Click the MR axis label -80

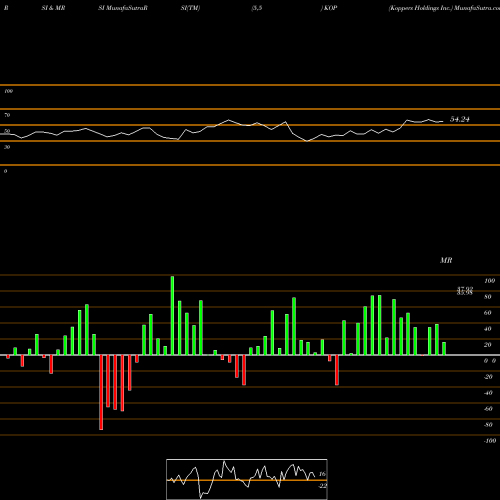(x=488, y=425)
